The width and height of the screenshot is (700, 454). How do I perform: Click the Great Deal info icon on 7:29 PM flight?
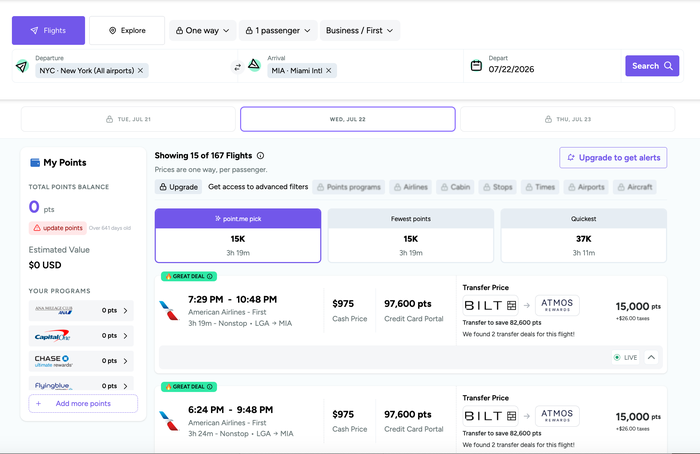click(x=209, y=276)
